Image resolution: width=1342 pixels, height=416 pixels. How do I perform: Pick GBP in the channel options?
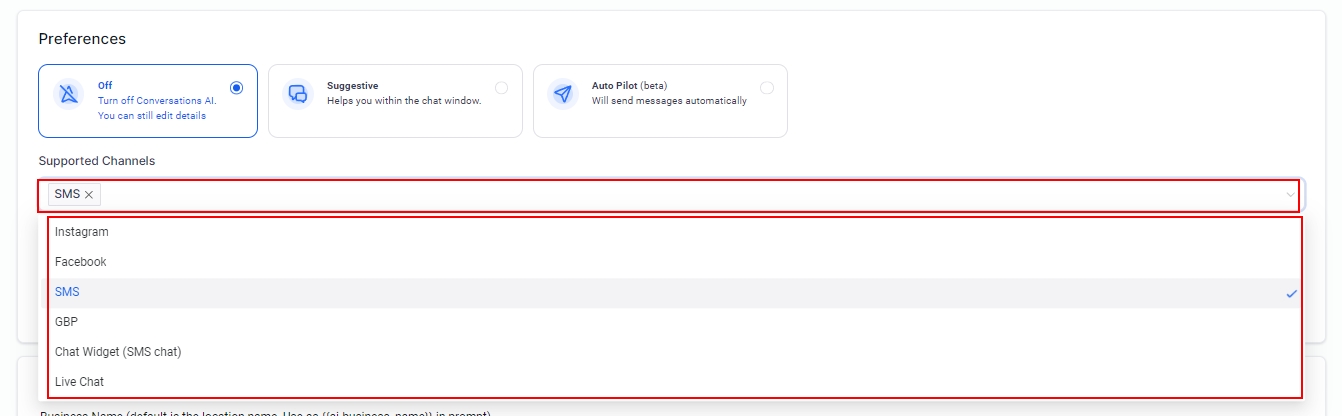[67, 322]
